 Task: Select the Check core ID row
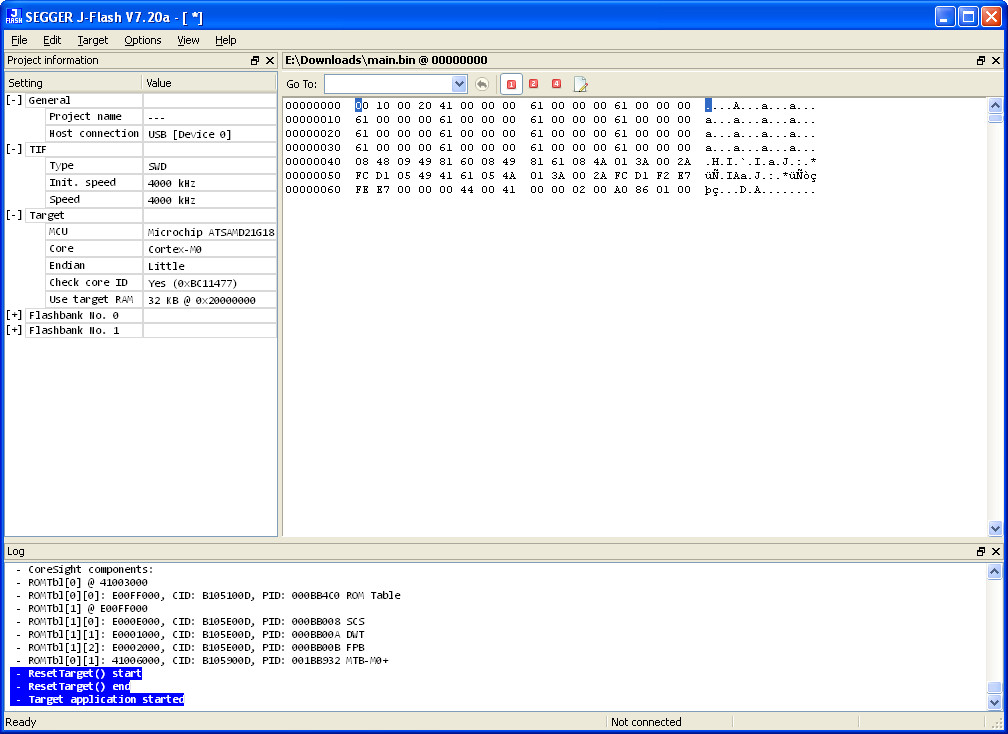coord(161,283)
